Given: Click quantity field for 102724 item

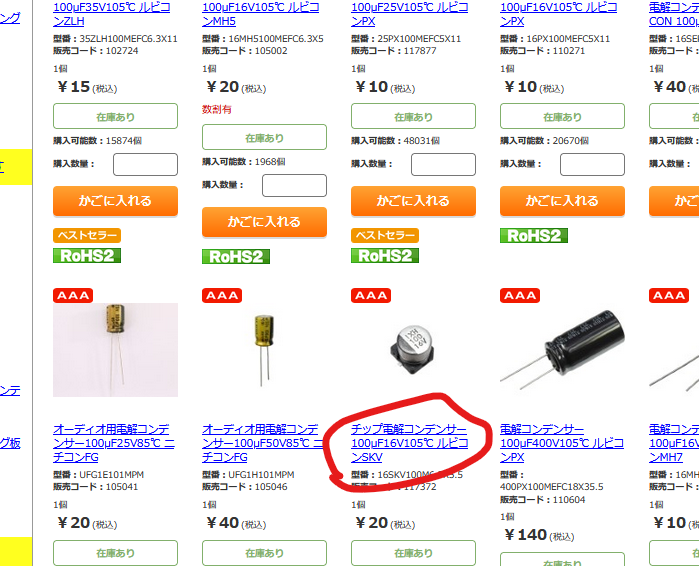Looking at the screenshot, I should pos(145,164).
